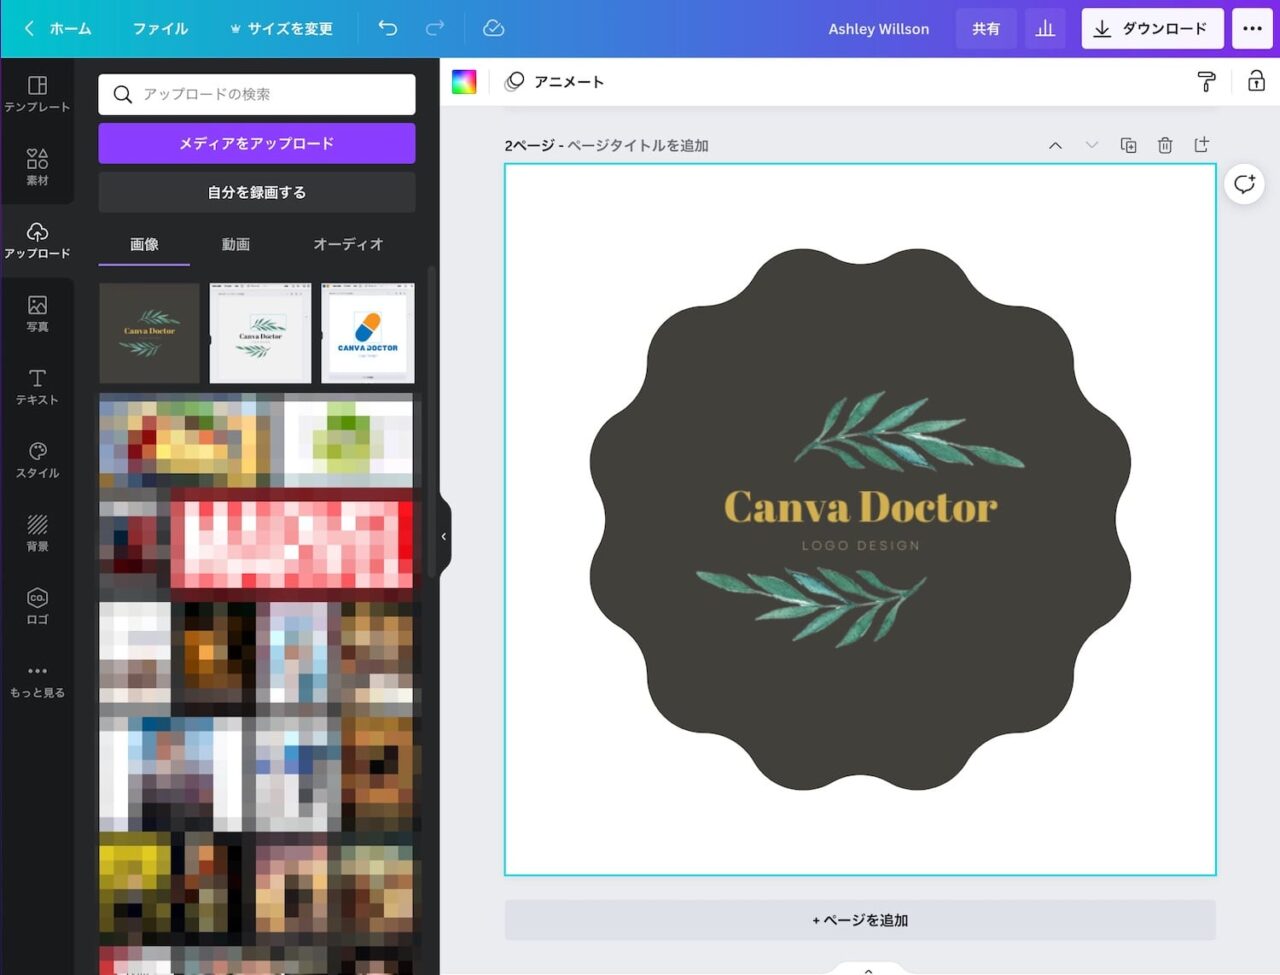Collapse the side panel with arrow handle

tap(443, 537)
